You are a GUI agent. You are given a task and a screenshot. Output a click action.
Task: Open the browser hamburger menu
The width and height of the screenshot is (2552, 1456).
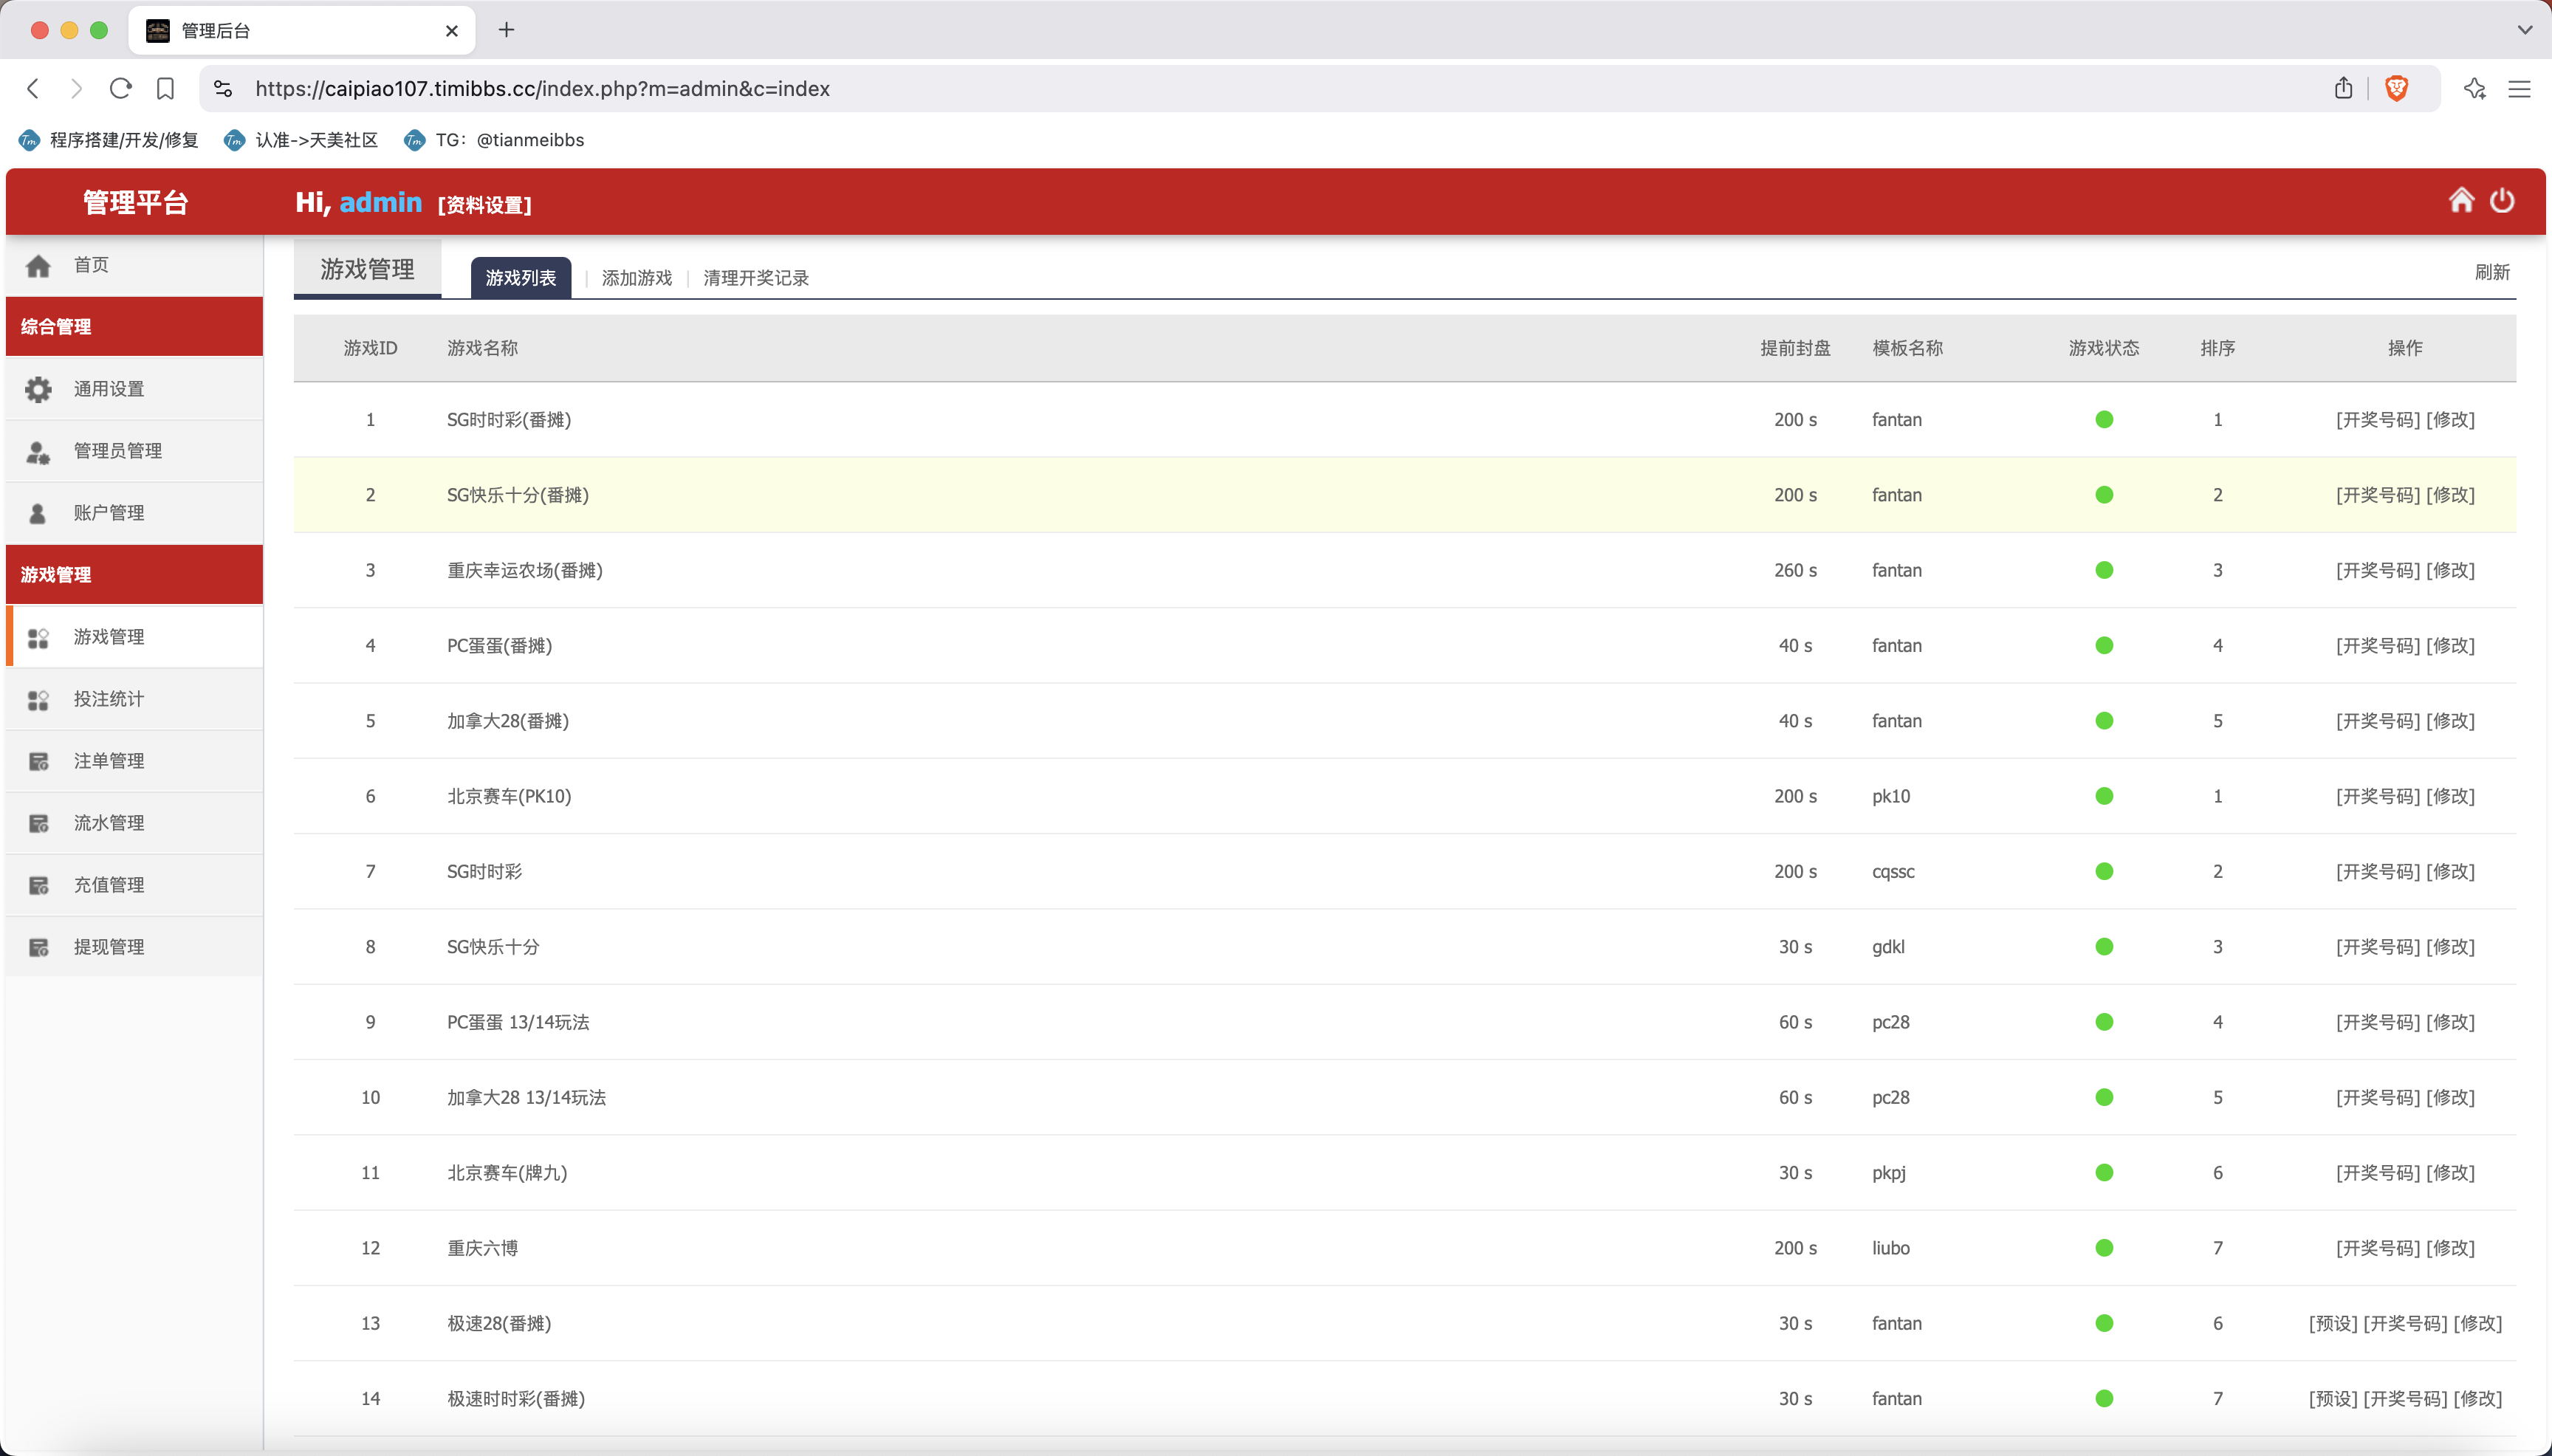(2519, 89)
